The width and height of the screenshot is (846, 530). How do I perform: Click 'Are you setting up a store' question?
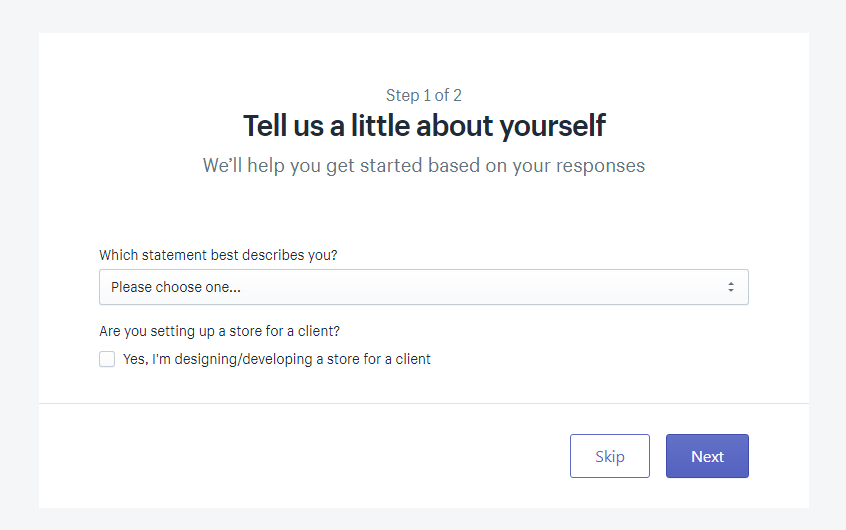[x=226, y=331]
